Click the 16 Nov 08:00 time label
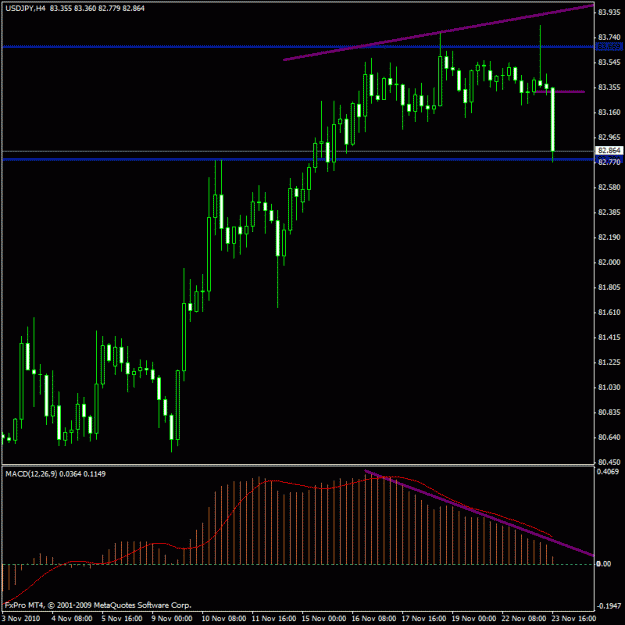The image size is (625, 625). coord(374,619)
